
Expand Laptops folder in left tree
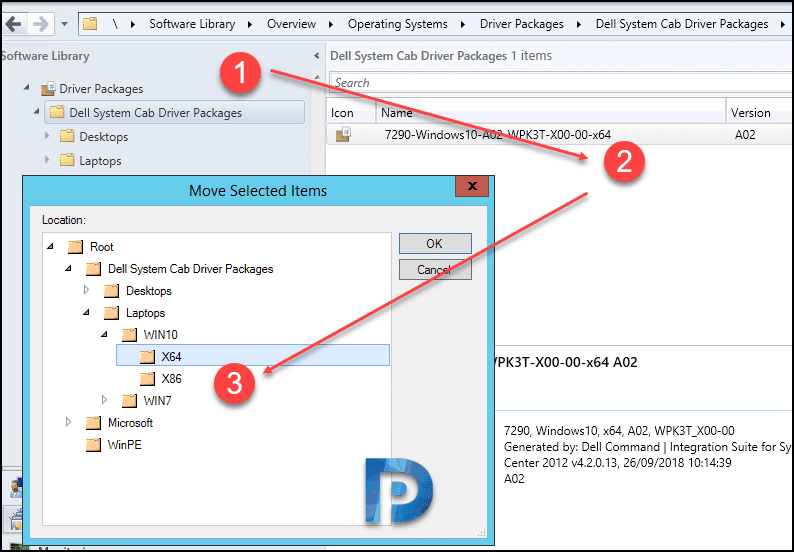pyautogui.click(x=47, y=160)
